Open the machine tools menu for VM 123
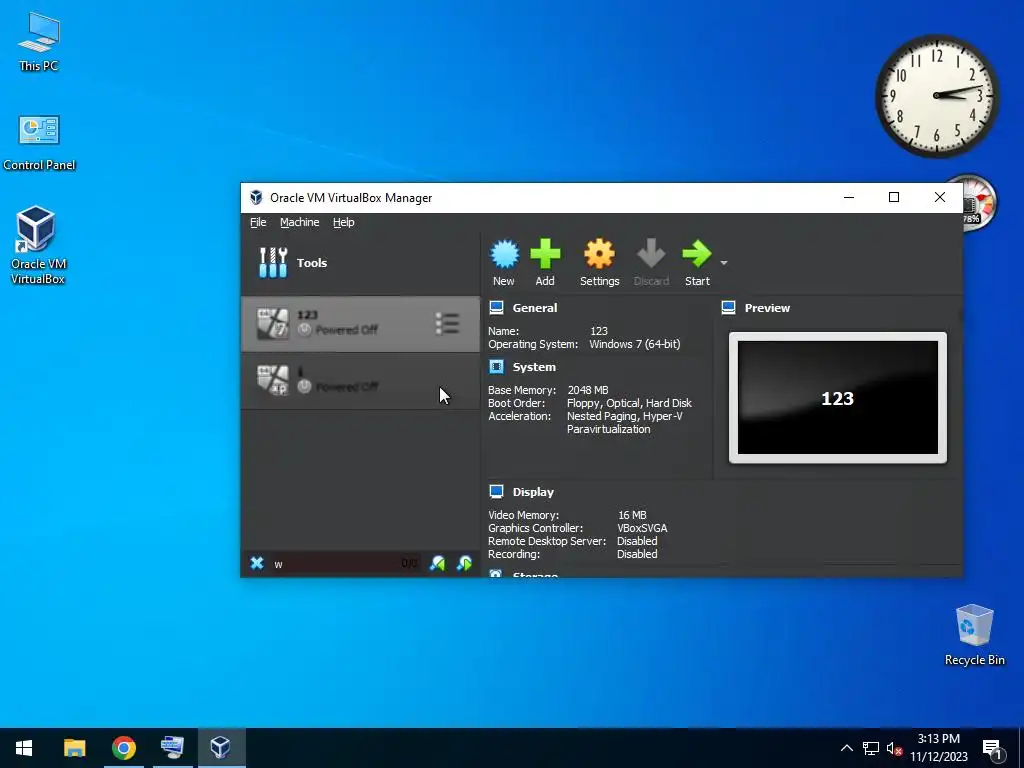1024x768 pixels. [x=447, y=323]
